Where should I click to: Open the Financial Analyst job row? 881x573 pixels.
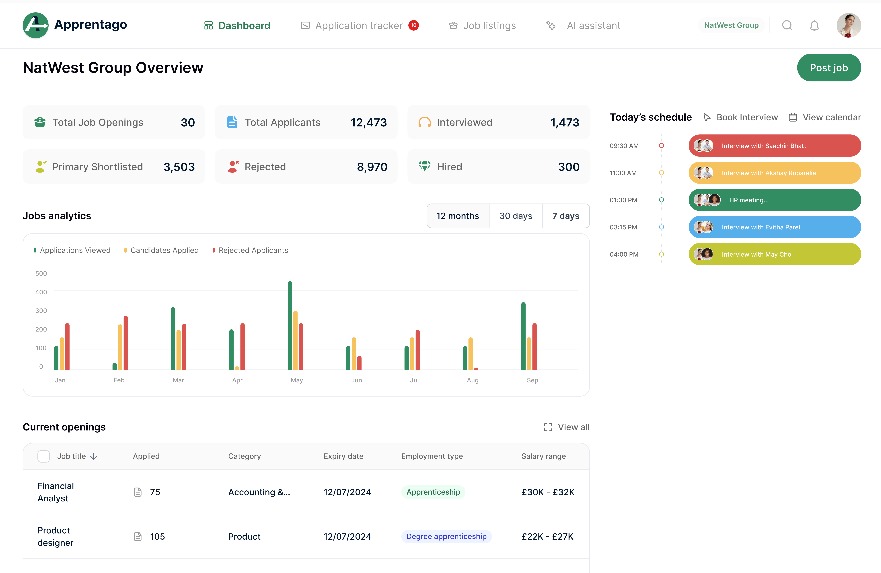point(306,492)
